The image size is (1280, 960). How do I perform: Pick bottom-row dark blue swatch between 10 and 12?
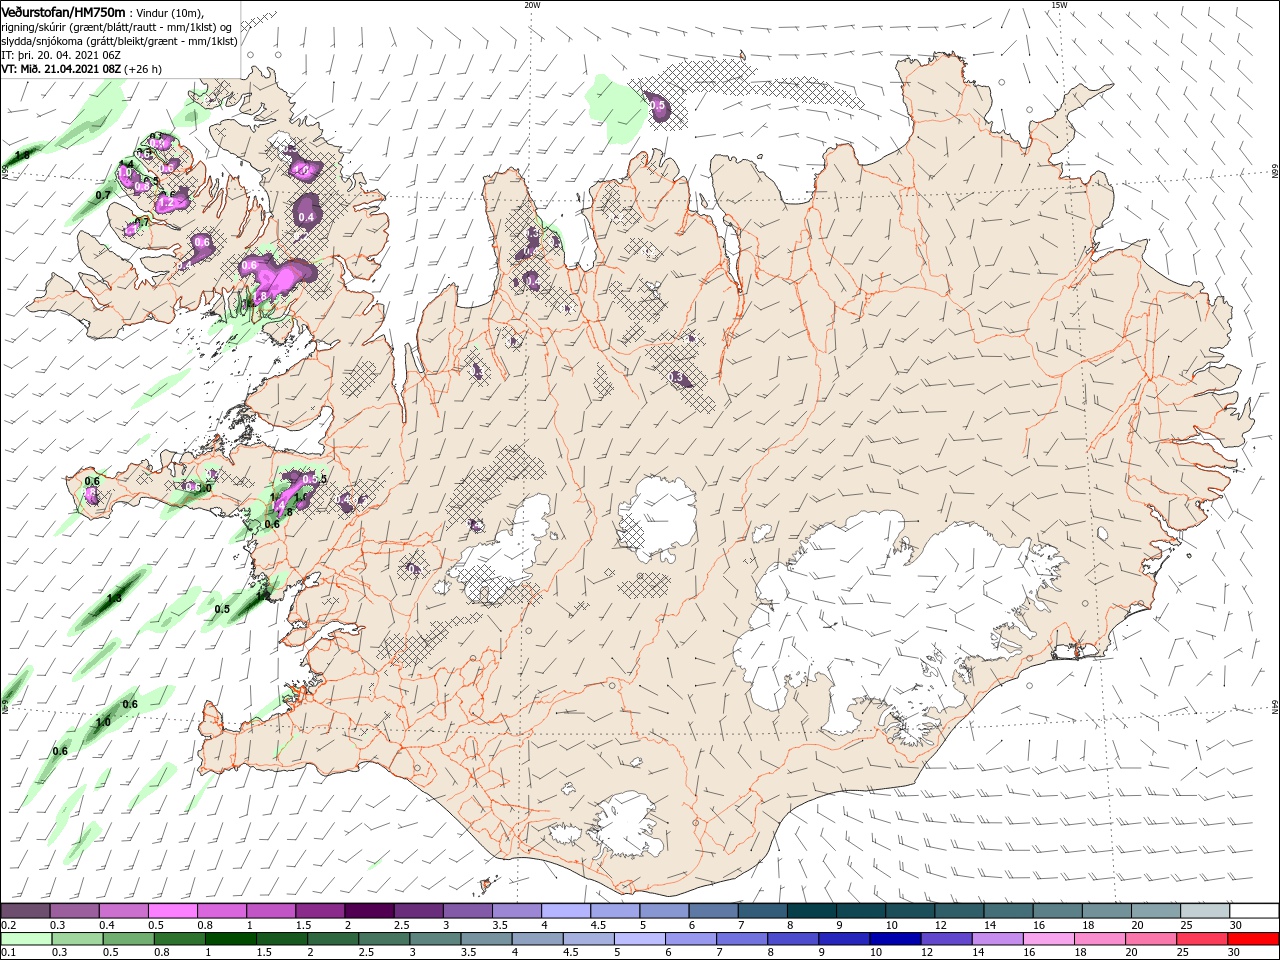tap(896, 939)
